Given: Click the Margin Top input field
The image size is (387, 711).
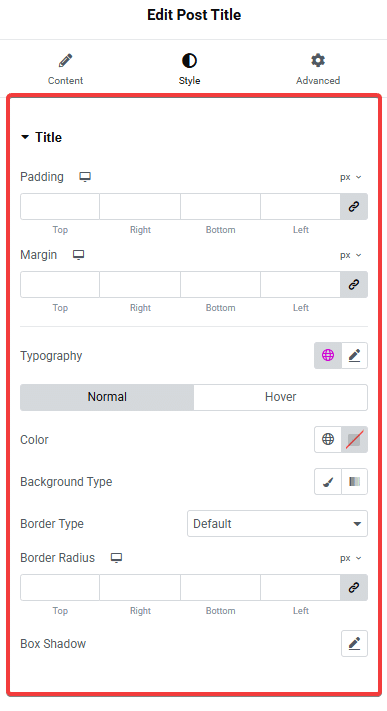Looking at the screenshot, I should click(x=60, y=284).
